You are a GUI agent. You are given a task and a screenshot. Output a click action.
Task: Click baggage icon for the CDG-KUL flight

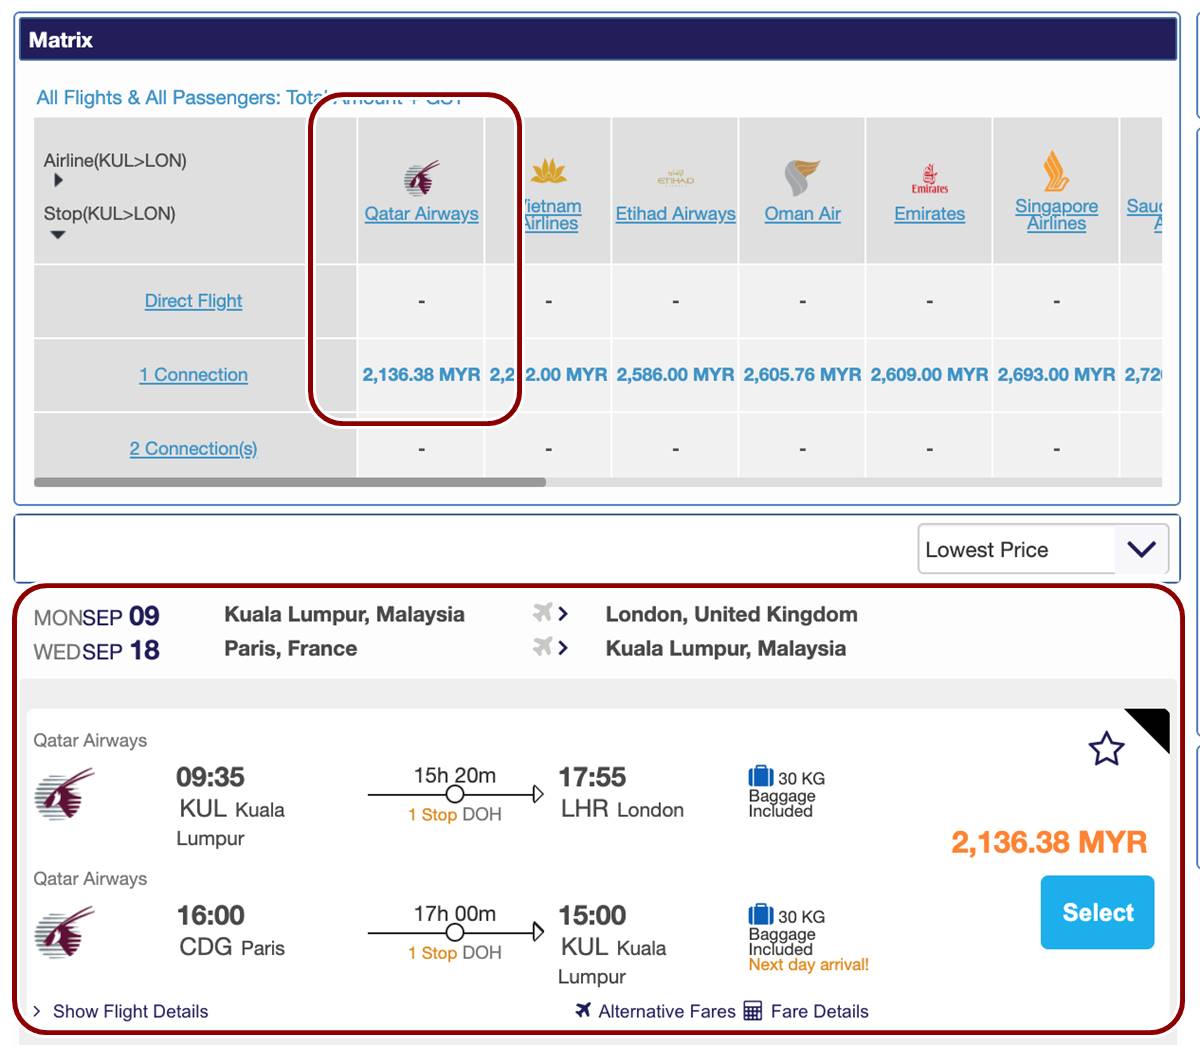(760, 914)
